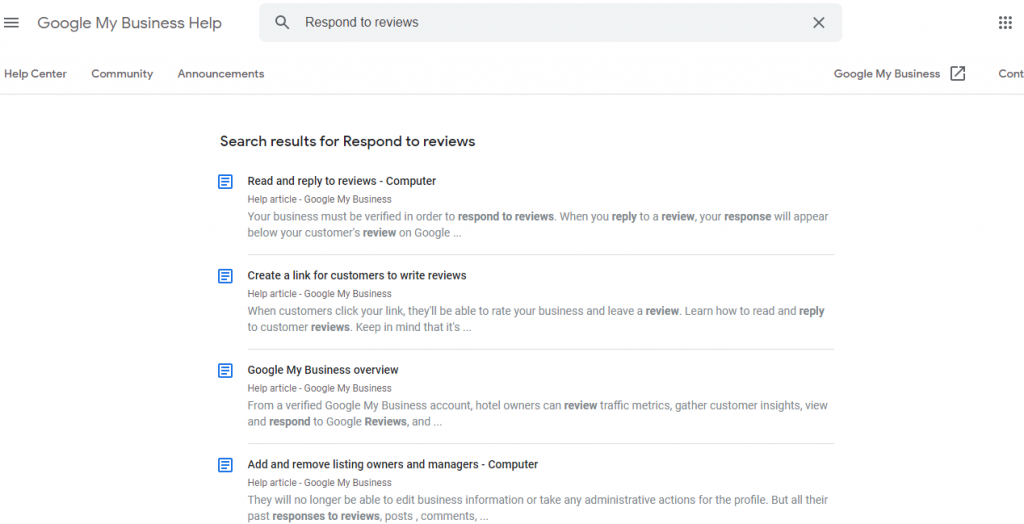Clear the search box with X
1024x524 pixels.
tap(818, 23)
